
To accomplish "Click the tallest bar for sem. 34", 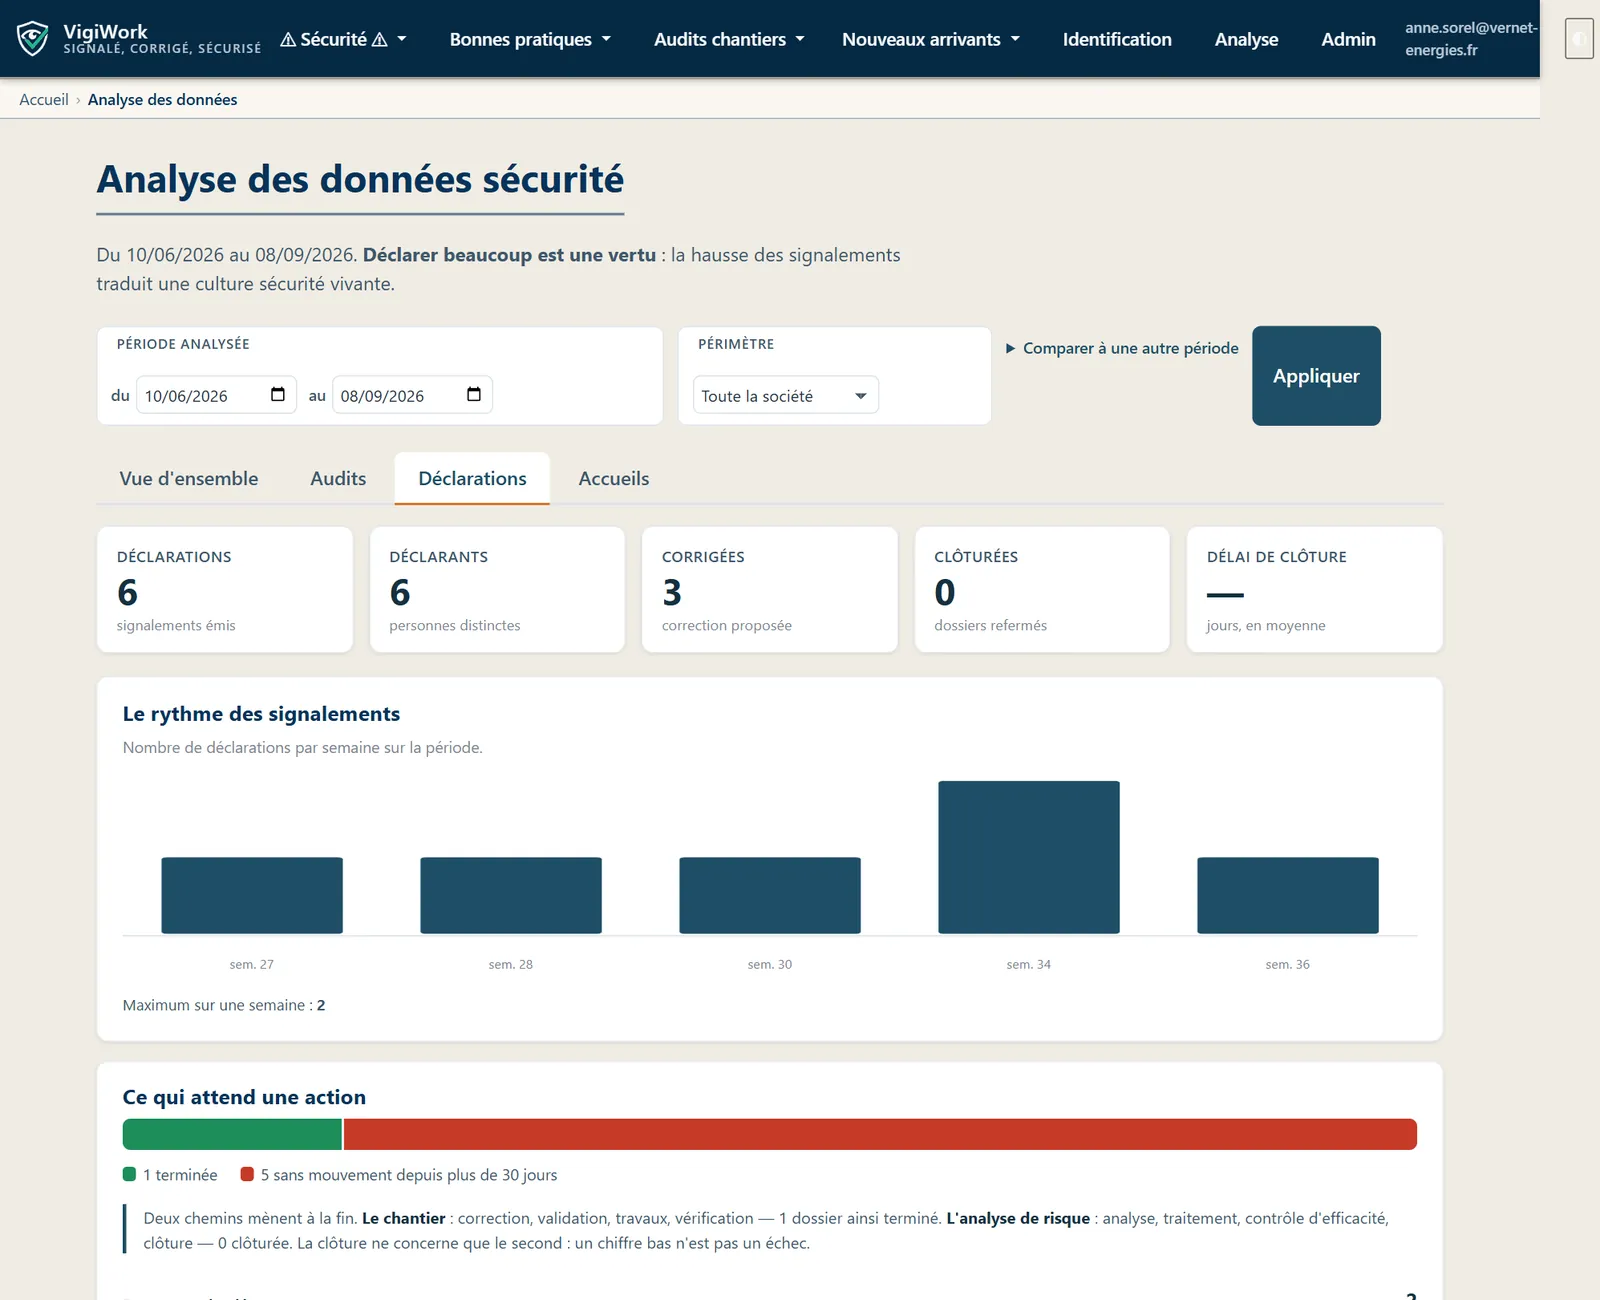I will click(x=1029, y=857).
